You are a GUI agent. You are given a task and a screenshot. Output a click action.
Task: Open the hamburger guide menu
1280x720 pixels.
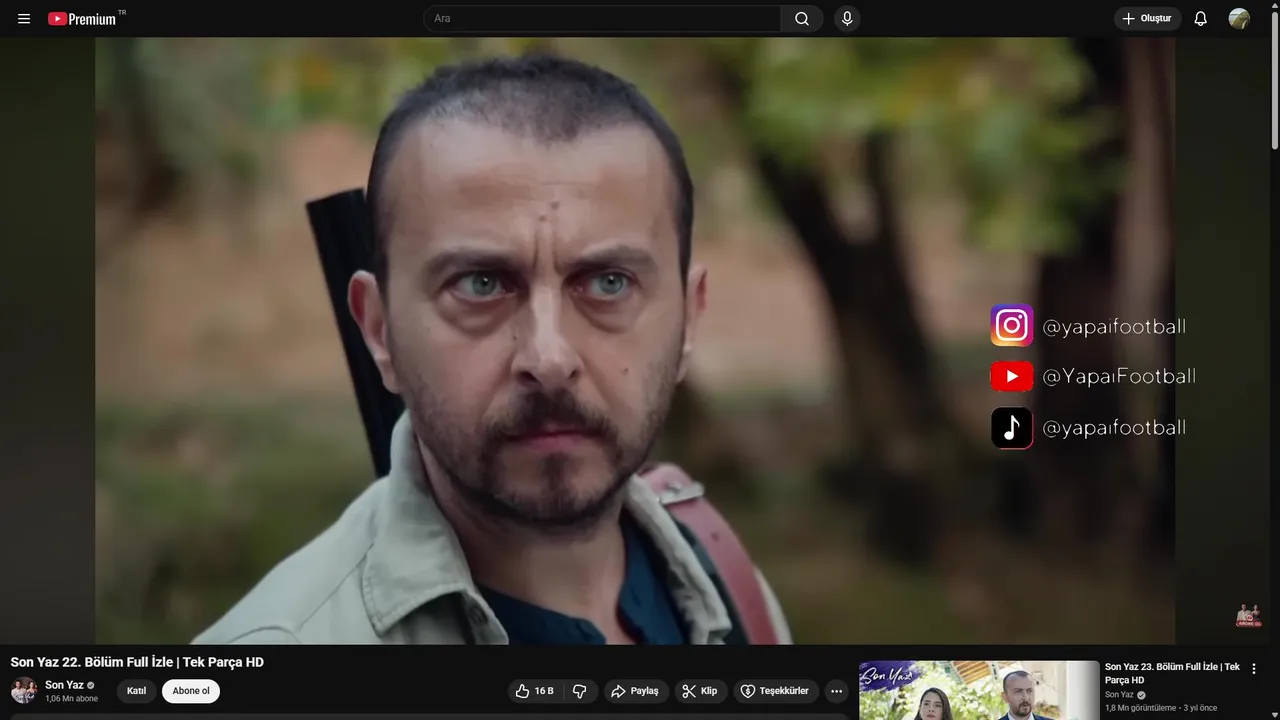click(24, 19)
